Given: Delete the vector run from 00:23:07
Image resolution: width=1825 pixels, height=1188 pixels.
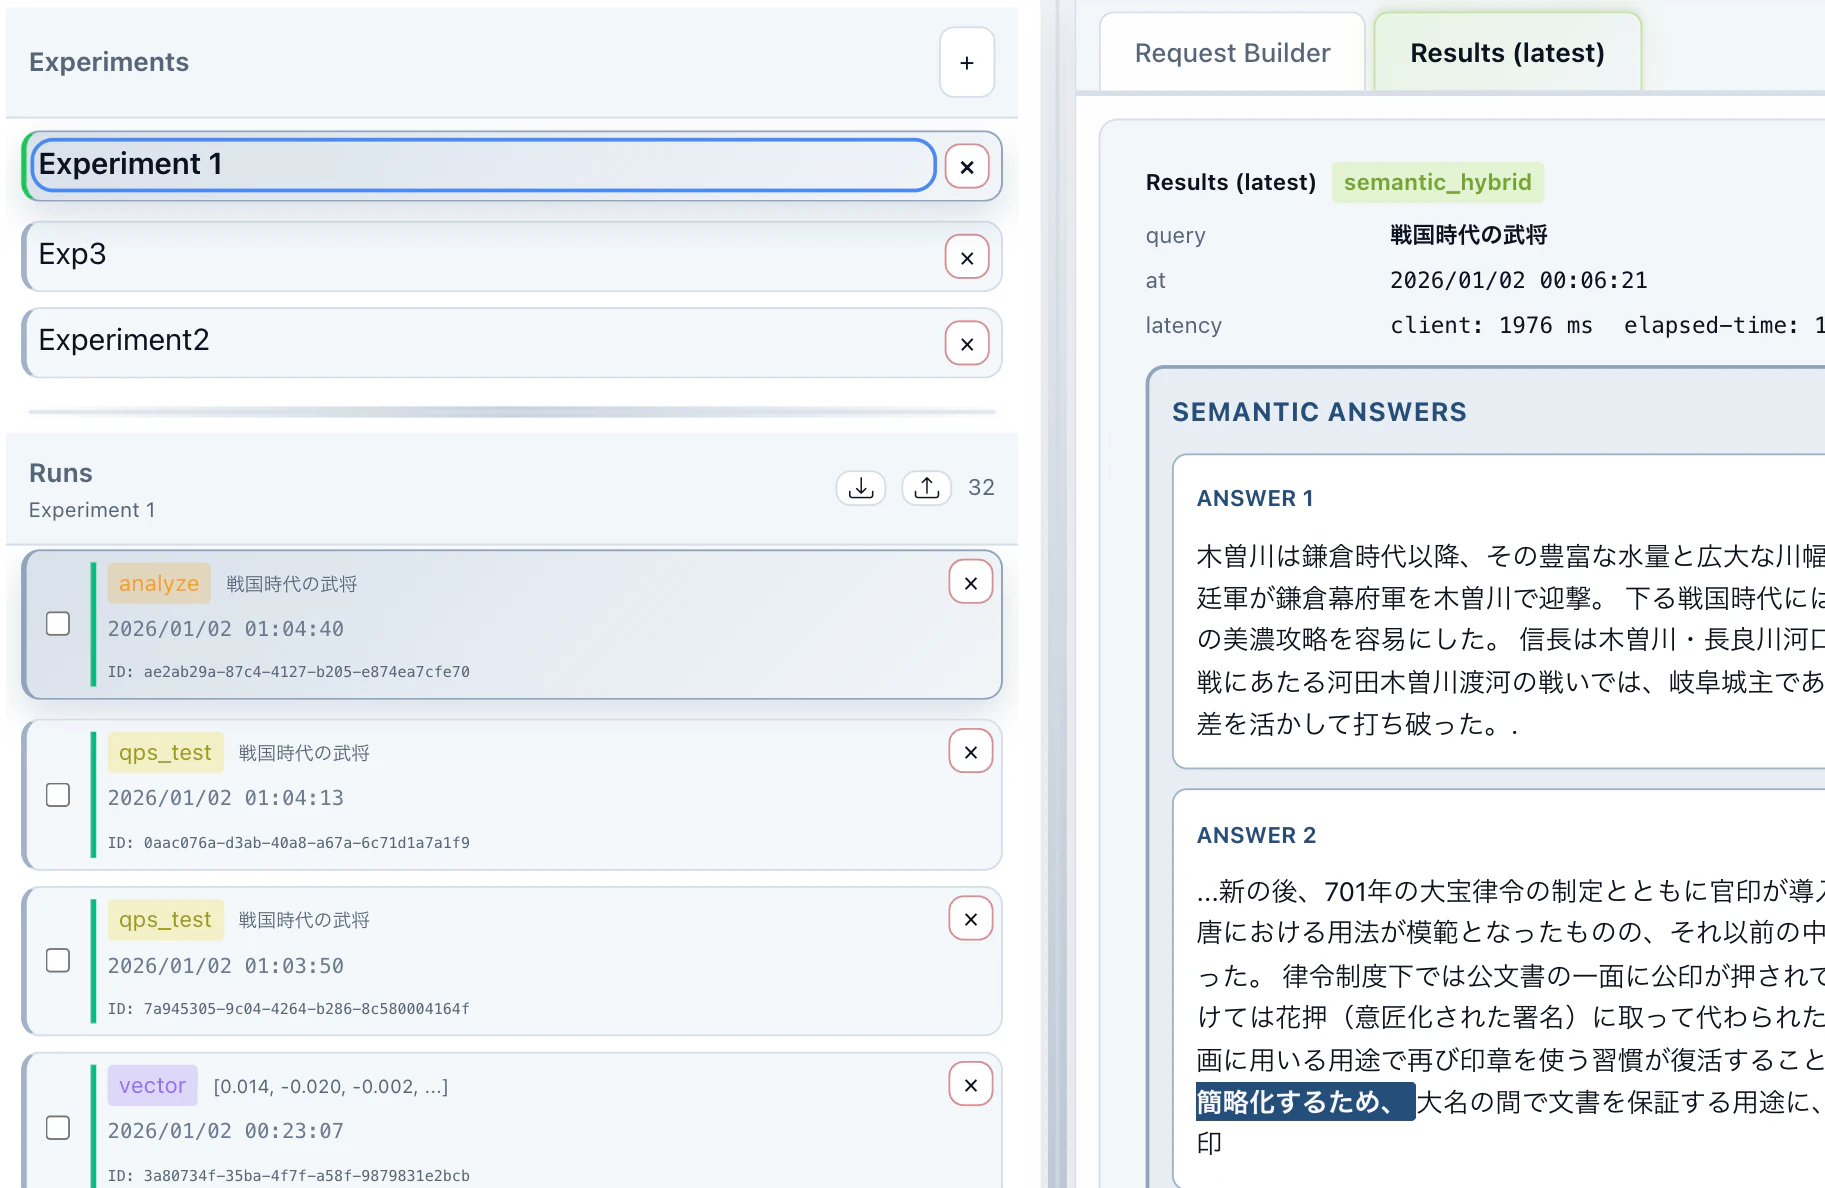Looking at the screenshot, I should (971, 1085).
